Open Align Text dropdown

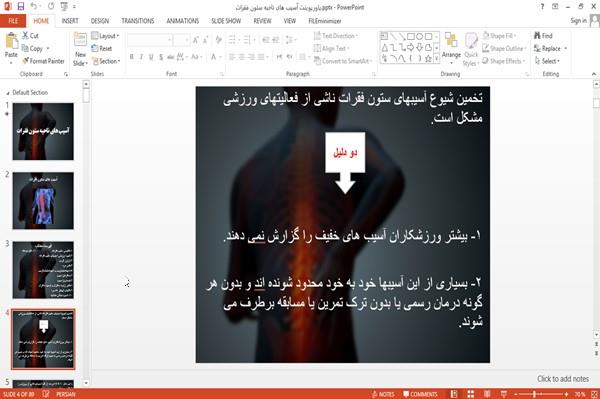[331, 49]
